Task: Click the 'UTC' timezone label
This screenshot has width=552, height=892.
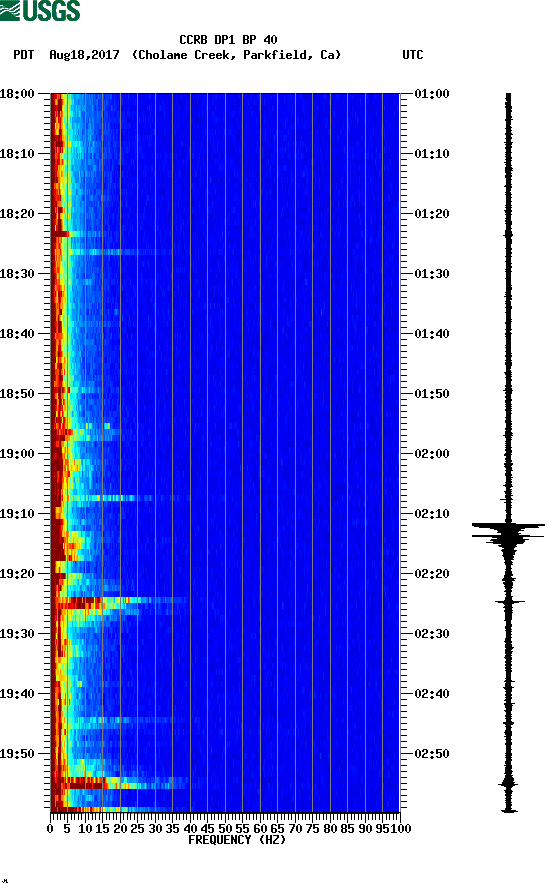Action: coord(413,55)
